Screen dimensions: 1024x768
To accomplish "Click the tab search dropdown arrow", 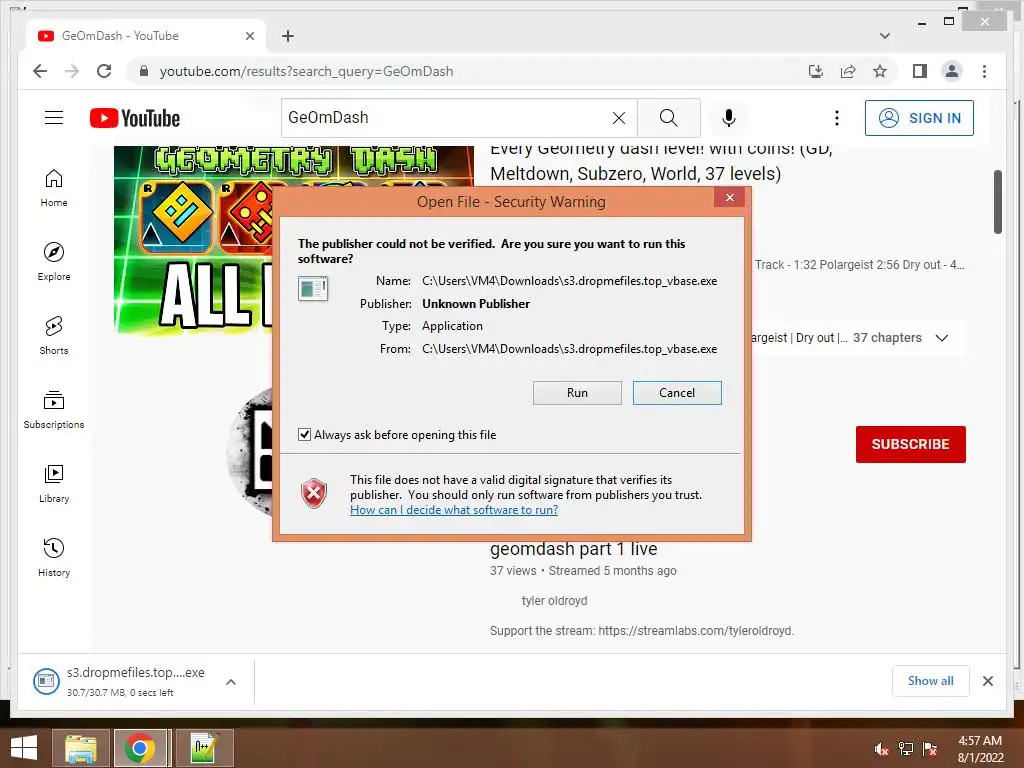I will pyautogui.click(x=885, y=36).
